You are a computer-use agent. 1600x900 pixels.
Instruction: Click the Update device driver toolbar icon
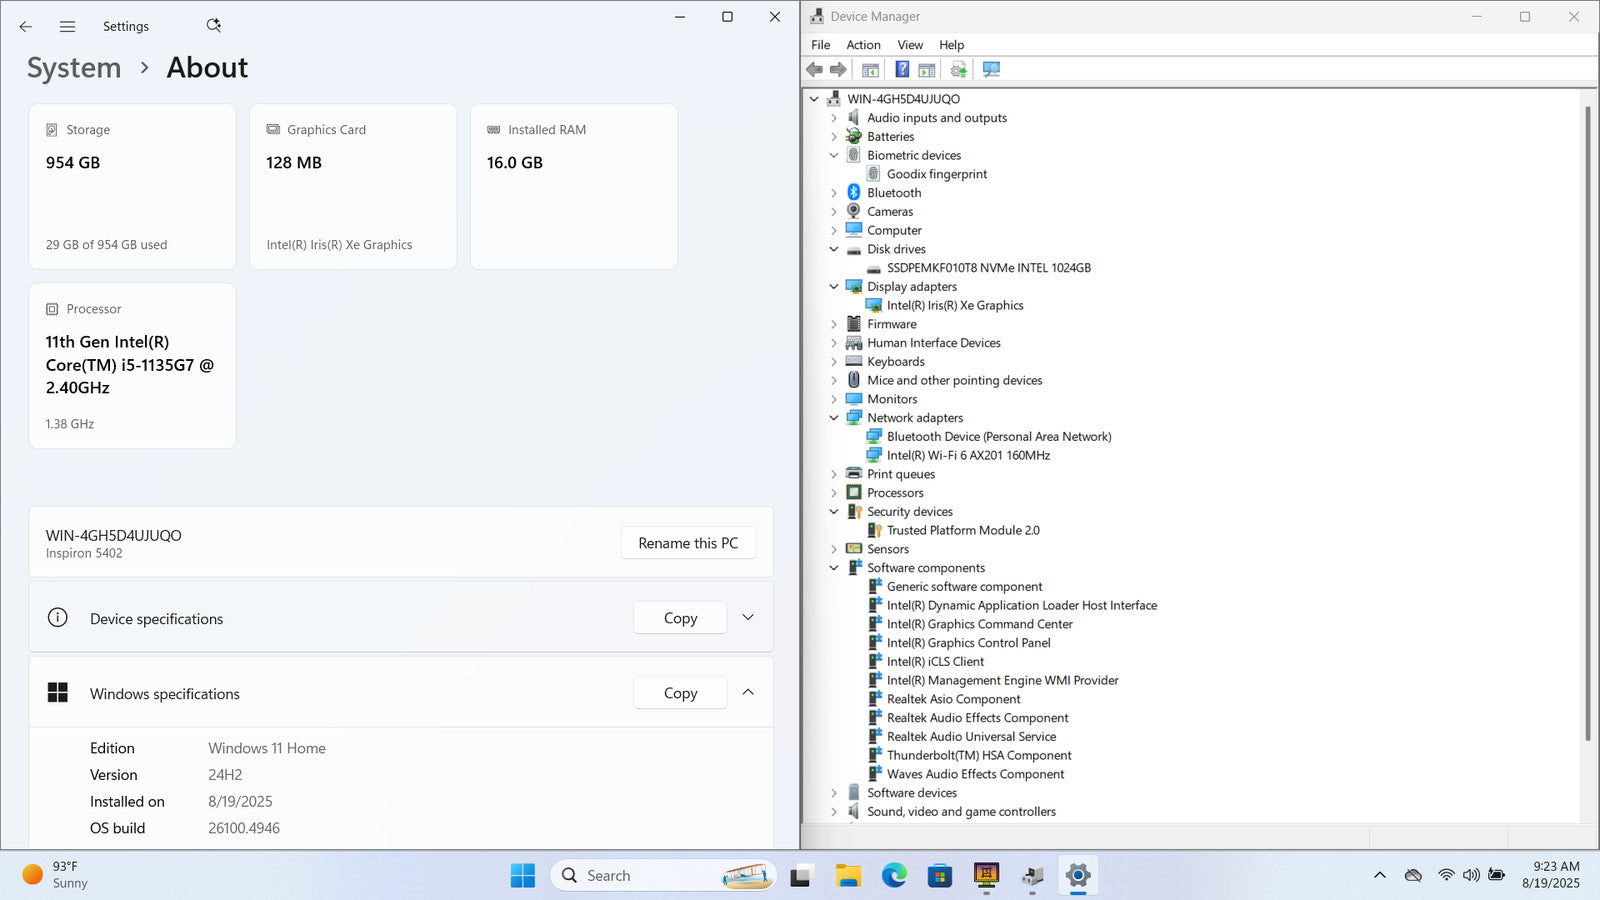[958, 70]
